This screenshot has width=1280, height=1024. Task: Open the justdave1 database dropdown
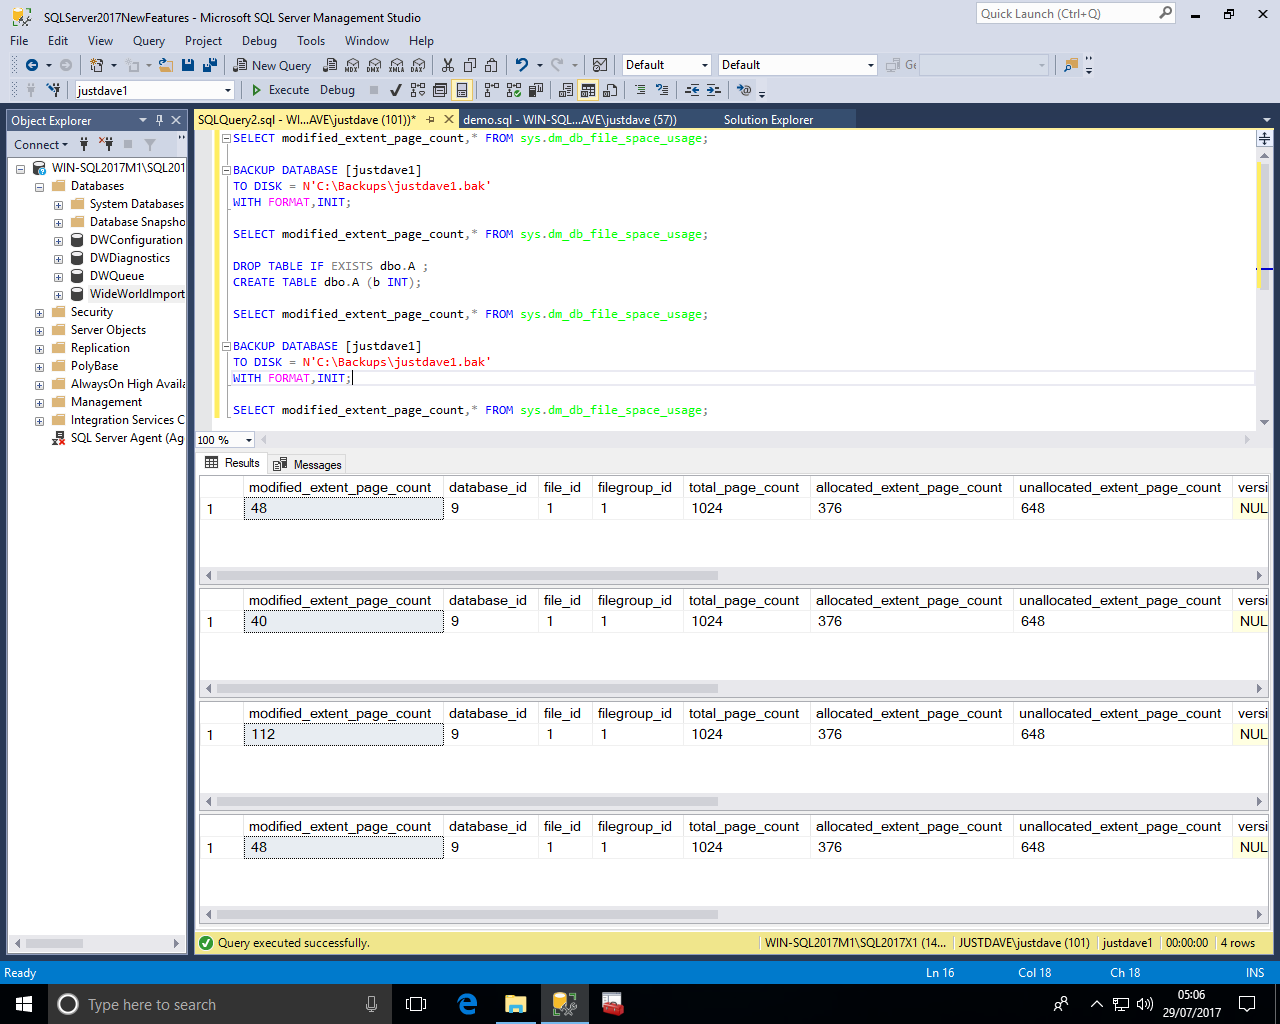228,91
